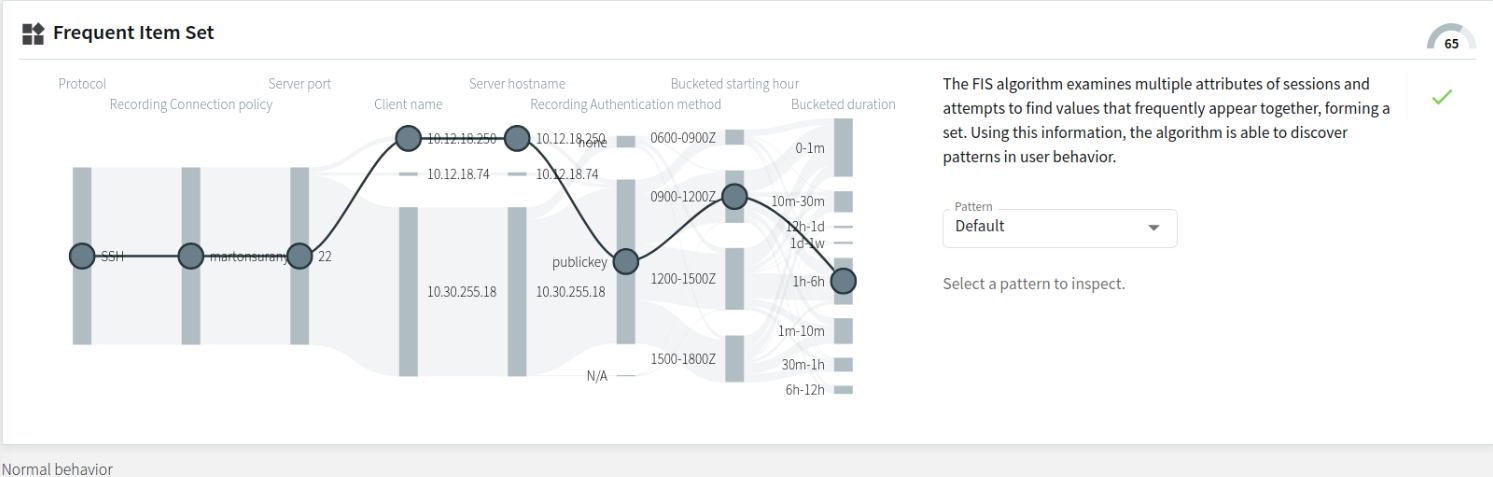
Task: Click the 6h-12h duration bar
Action: [843, 389]
